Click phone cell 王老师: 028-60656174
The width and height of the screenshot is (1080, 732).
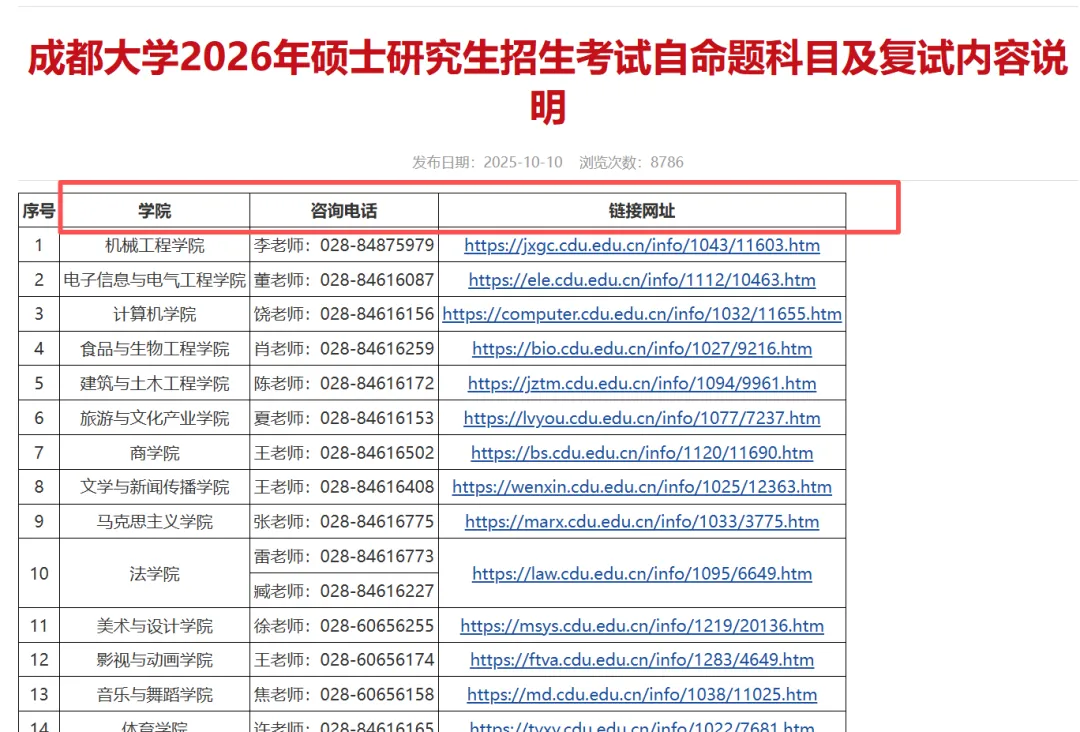click(x=344, y=660)
